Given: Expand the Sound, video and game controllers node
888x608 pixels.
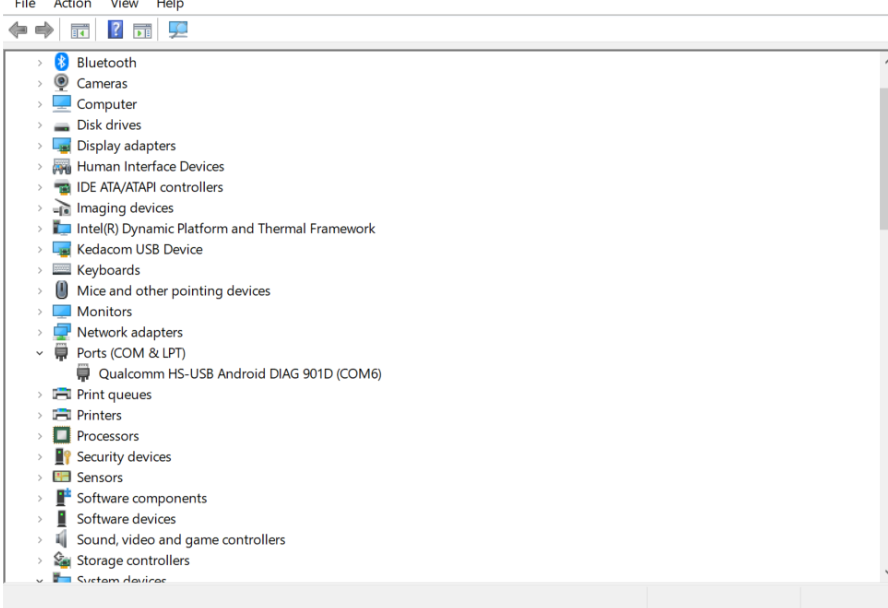Looking at the screenshot, I should tap(40, 540).
